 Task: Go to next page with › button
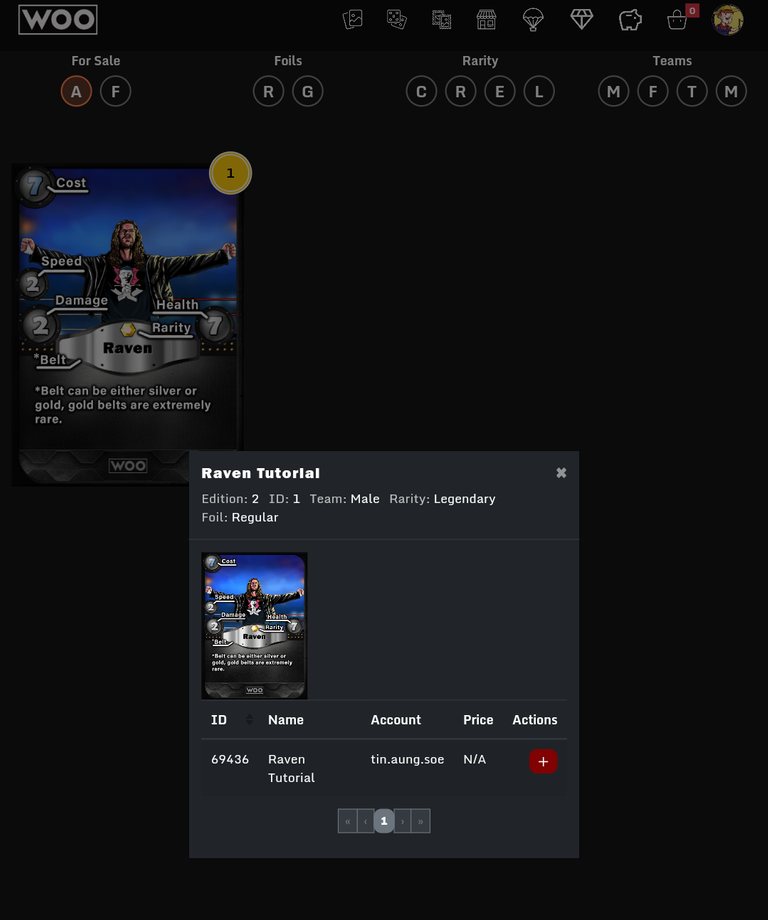point(402,821)
